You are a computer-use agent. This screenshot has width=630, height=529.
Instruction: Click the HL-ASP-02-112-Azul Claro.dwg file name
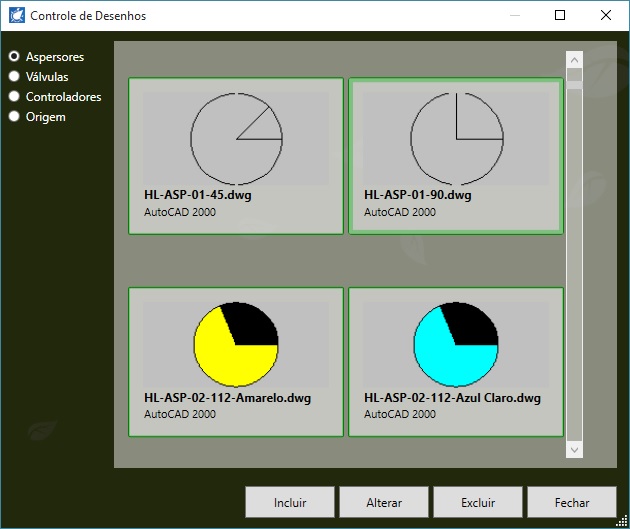tap(452, 398)
